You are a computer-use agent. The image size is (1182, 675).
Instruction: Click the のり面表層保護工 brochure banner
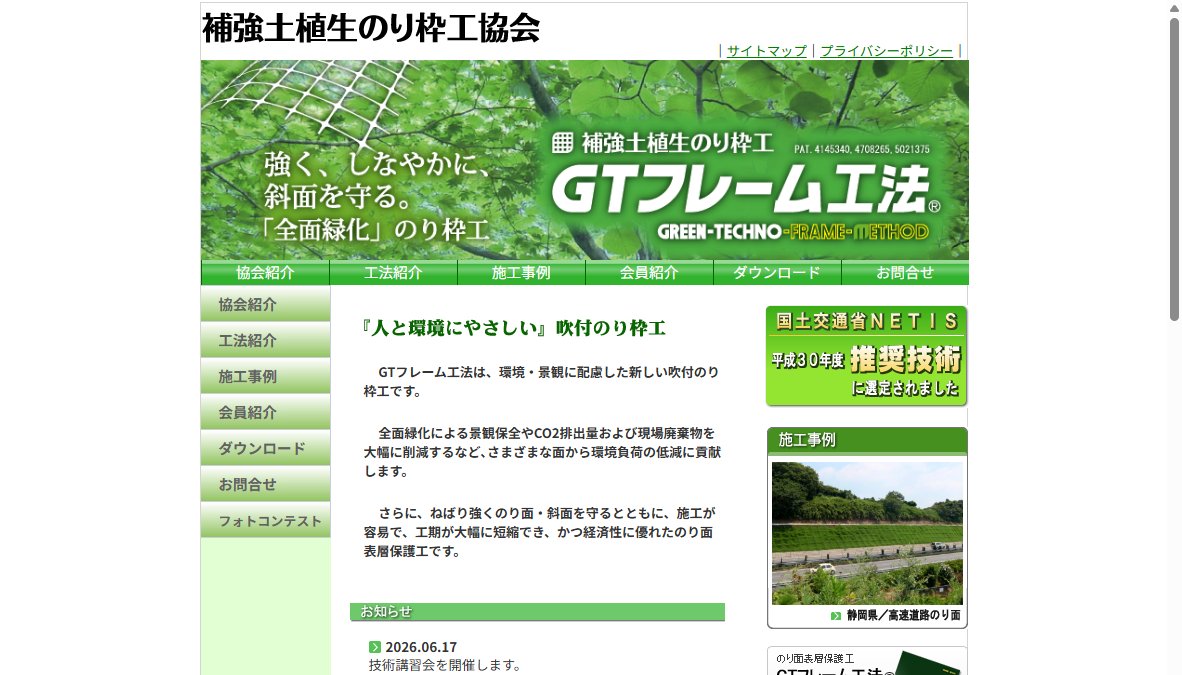867,661
